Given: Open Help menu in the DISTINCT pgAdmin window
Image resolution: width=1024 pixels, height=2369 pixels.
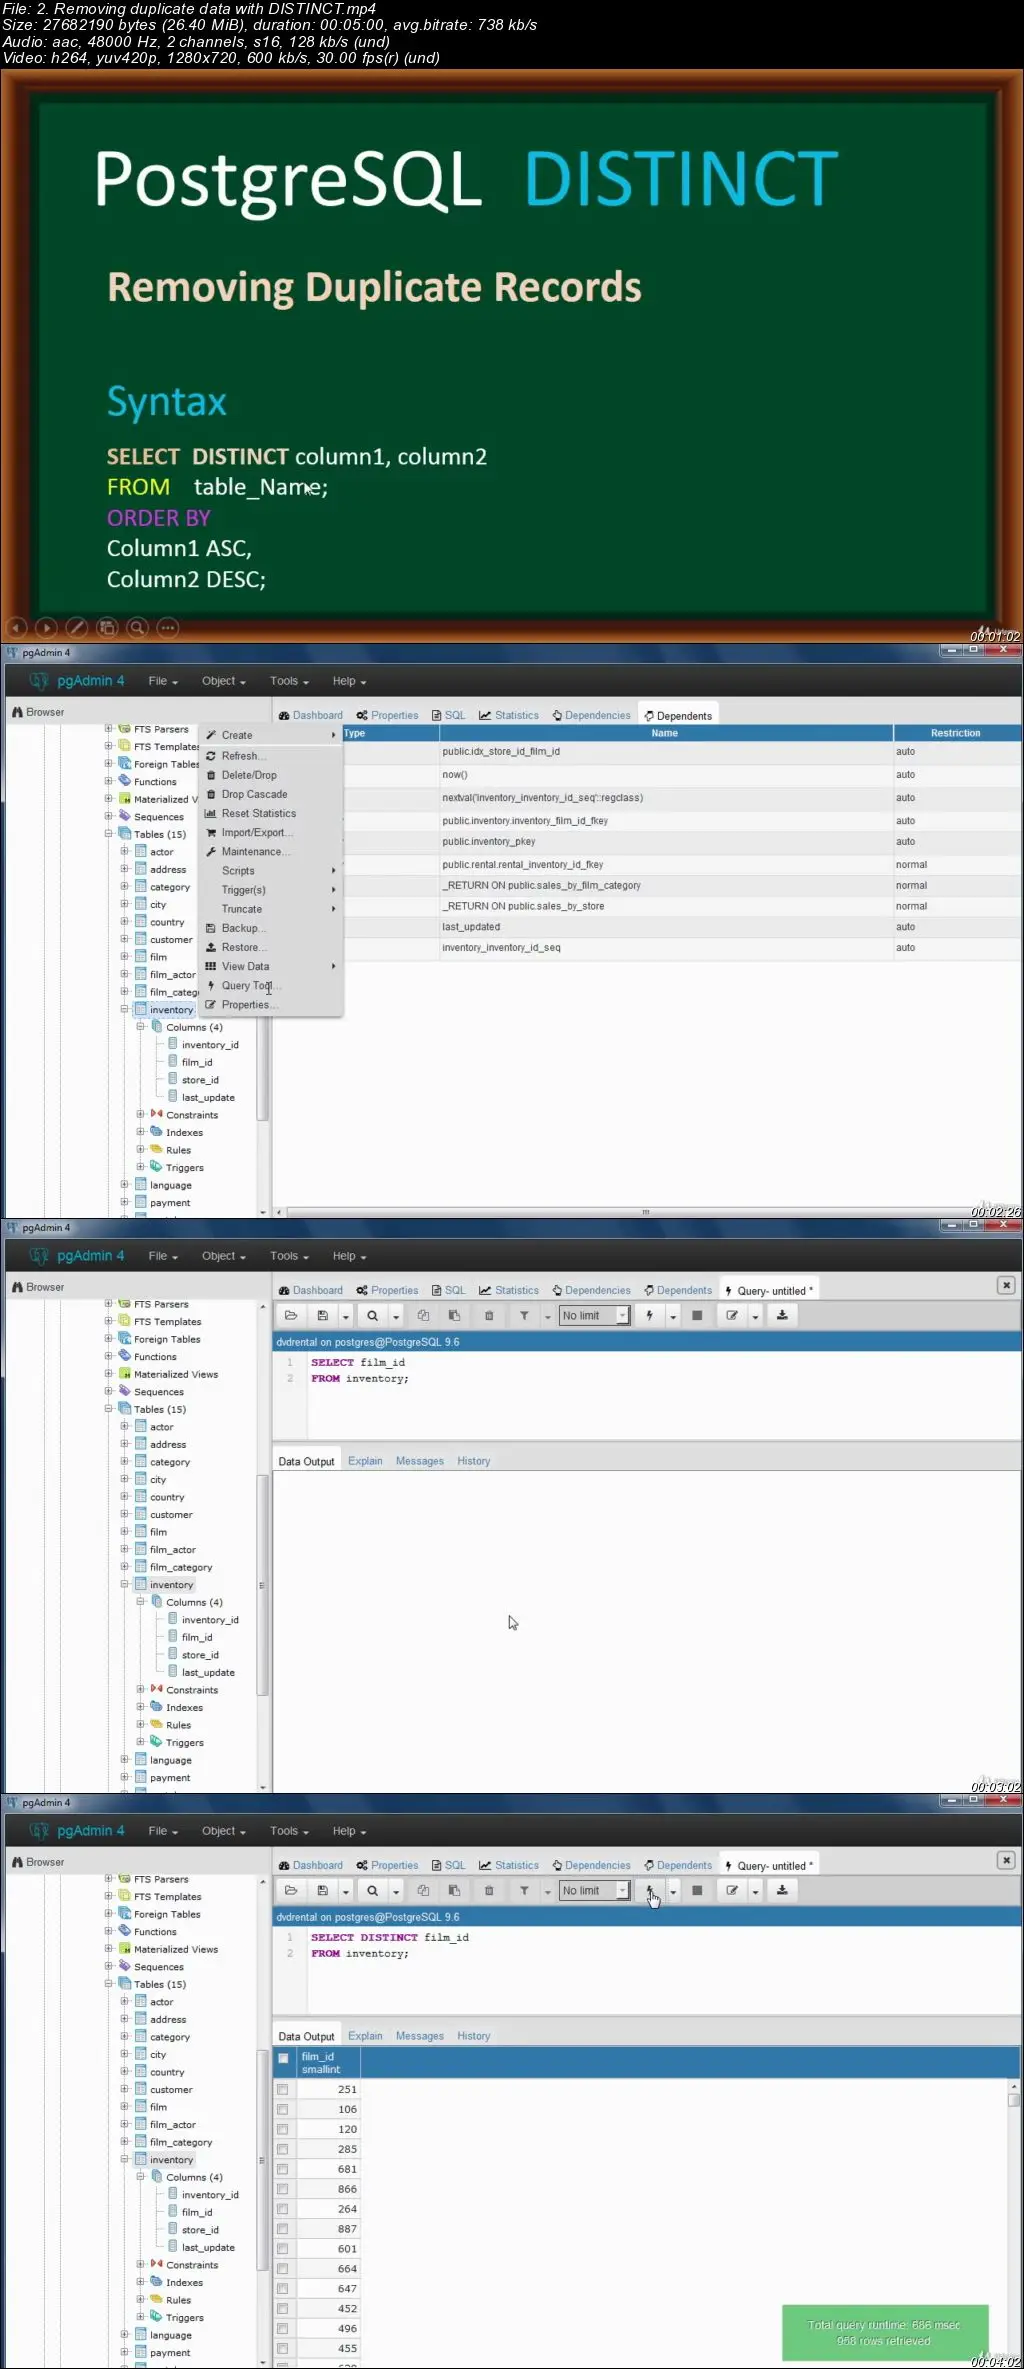Looking at the screenshot, I should (x=349, y=1831).
